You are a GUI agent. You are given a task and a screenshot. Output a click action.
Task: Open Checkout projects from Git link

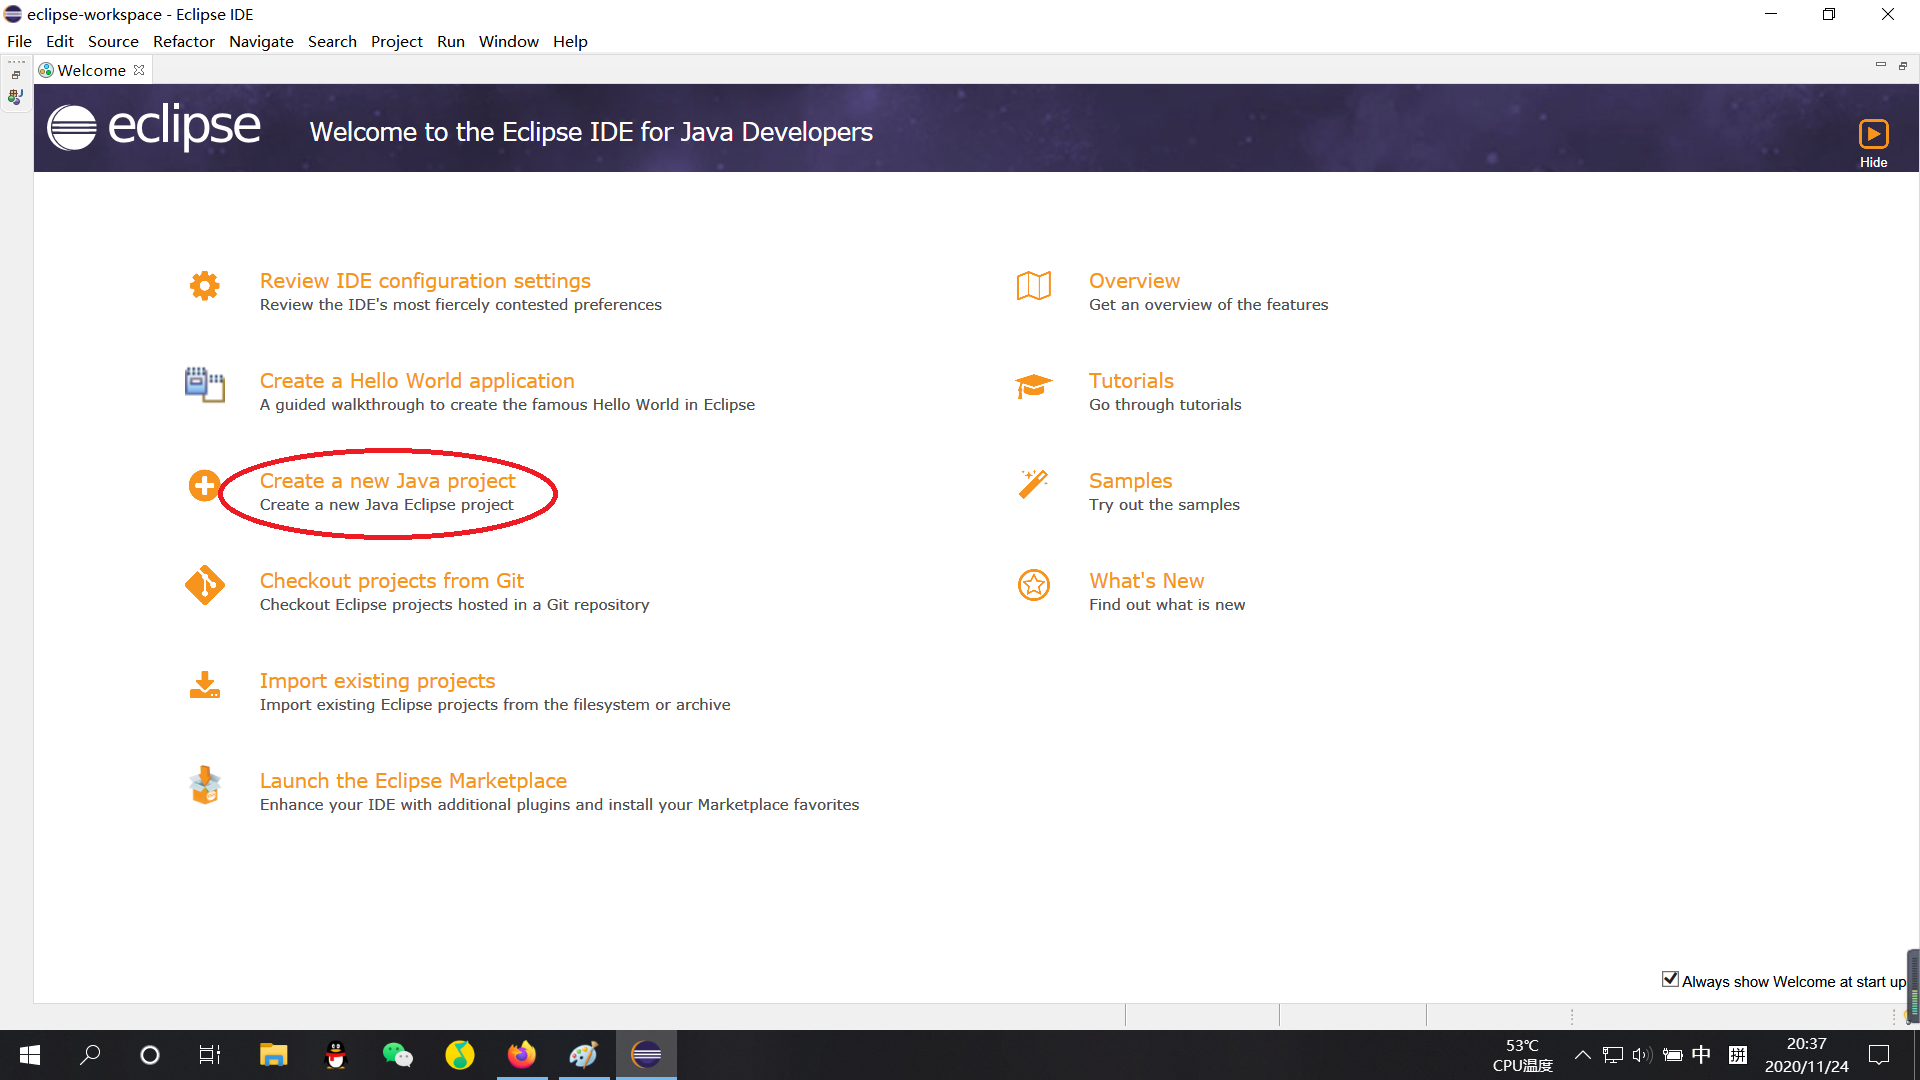point(391,581)
